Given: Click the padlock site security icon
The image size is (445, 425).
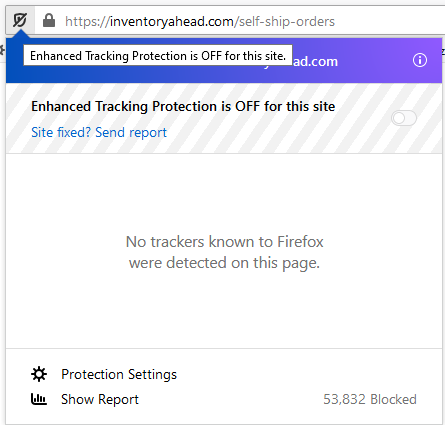Looking at the screenshot, I should point(49,20).
